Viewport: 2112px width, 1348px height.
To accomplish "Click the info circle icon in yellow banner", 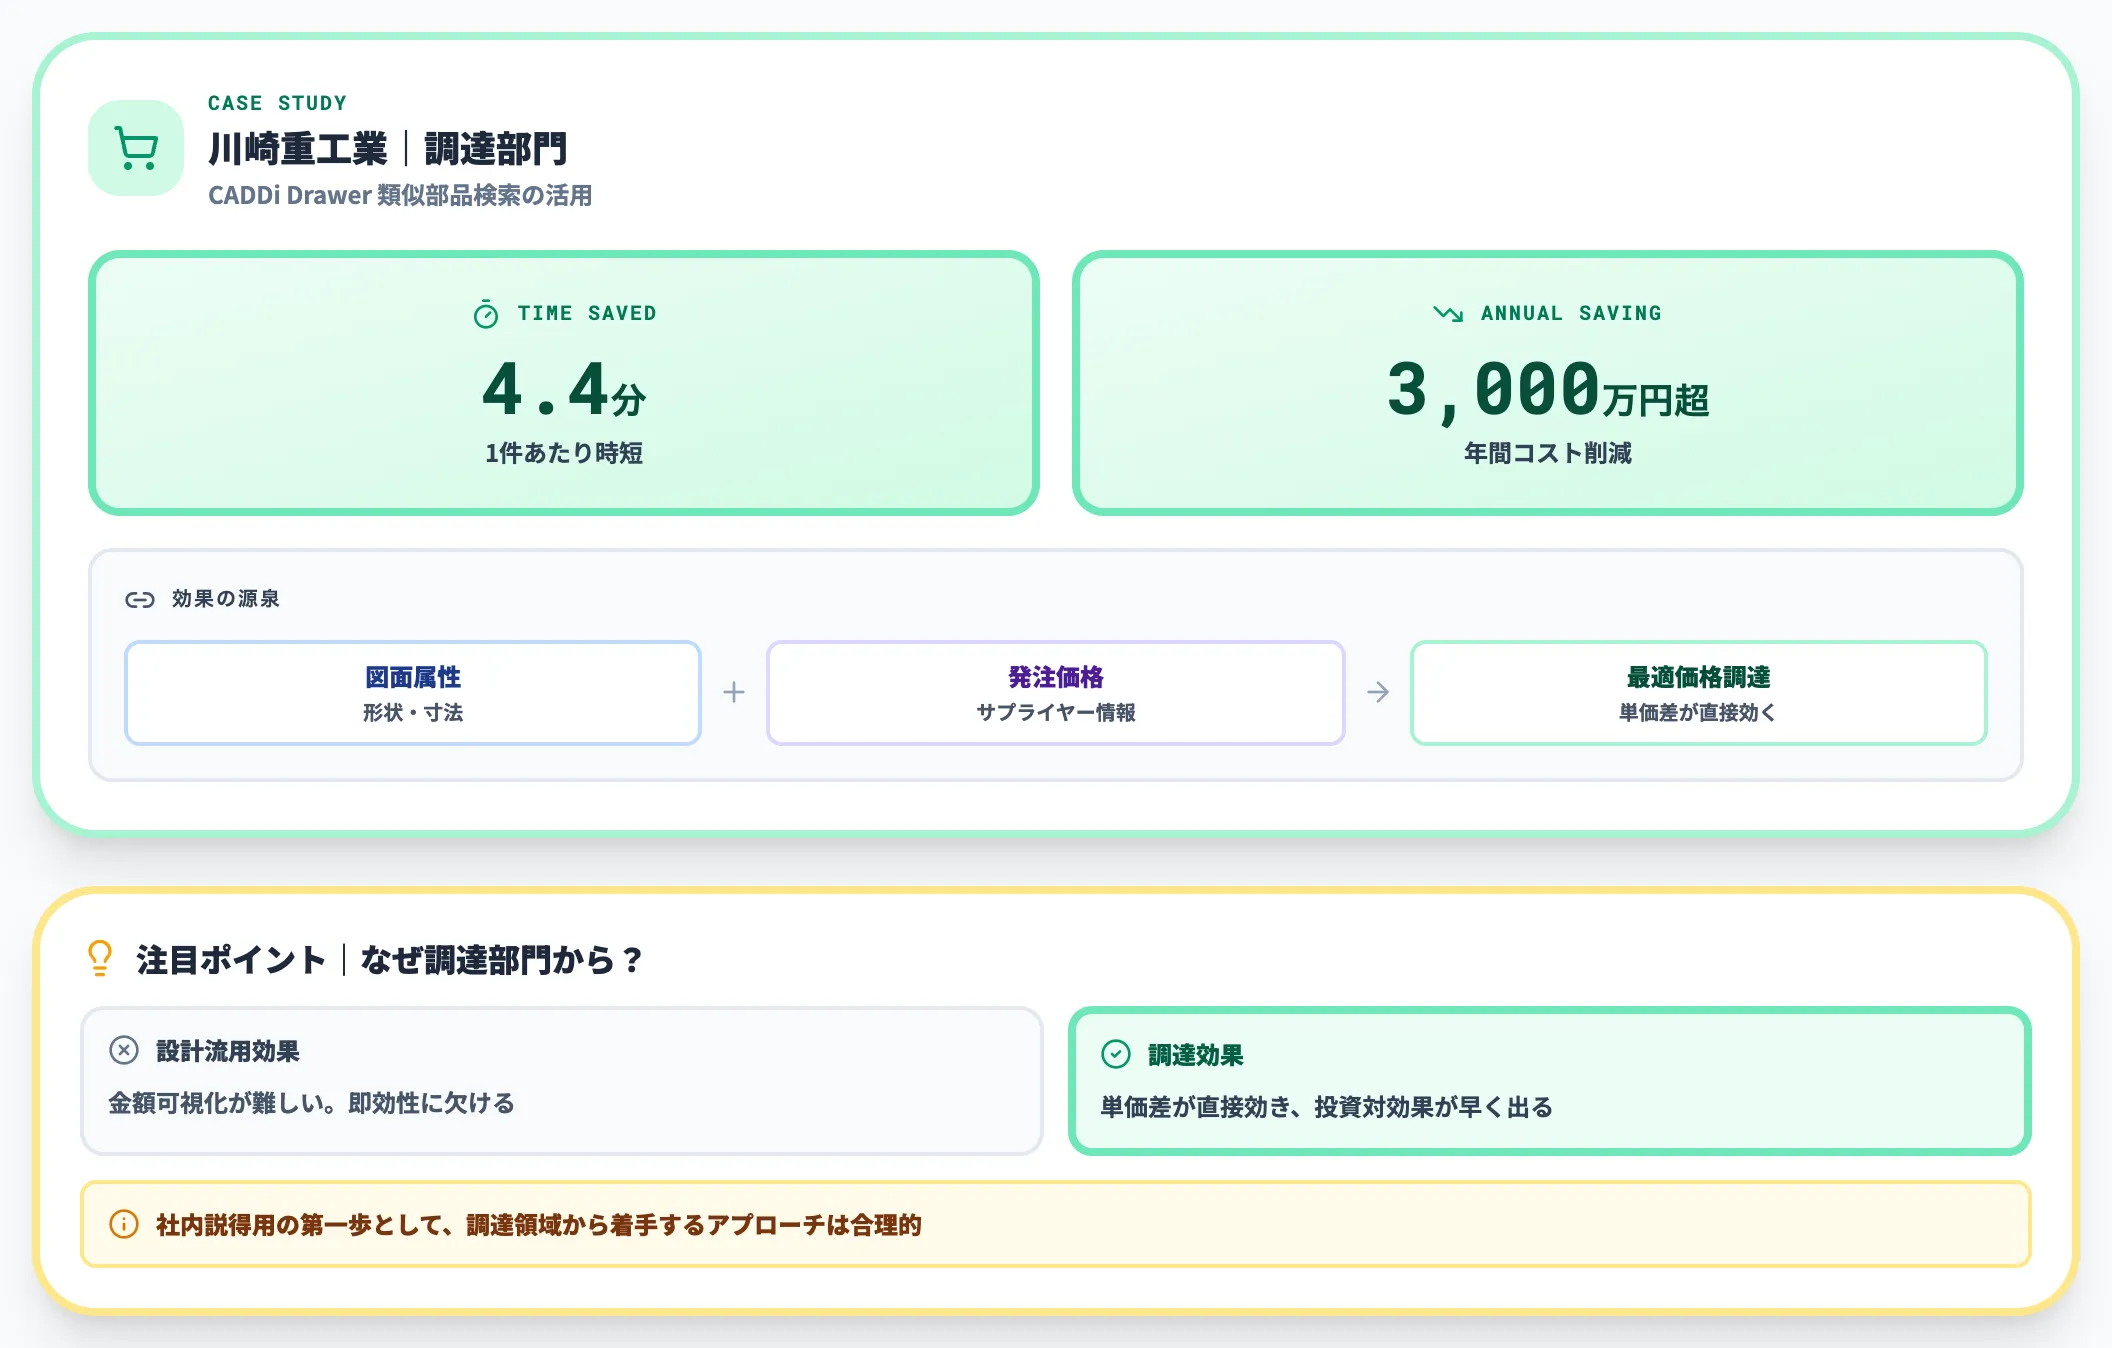I will (122, 1224).
